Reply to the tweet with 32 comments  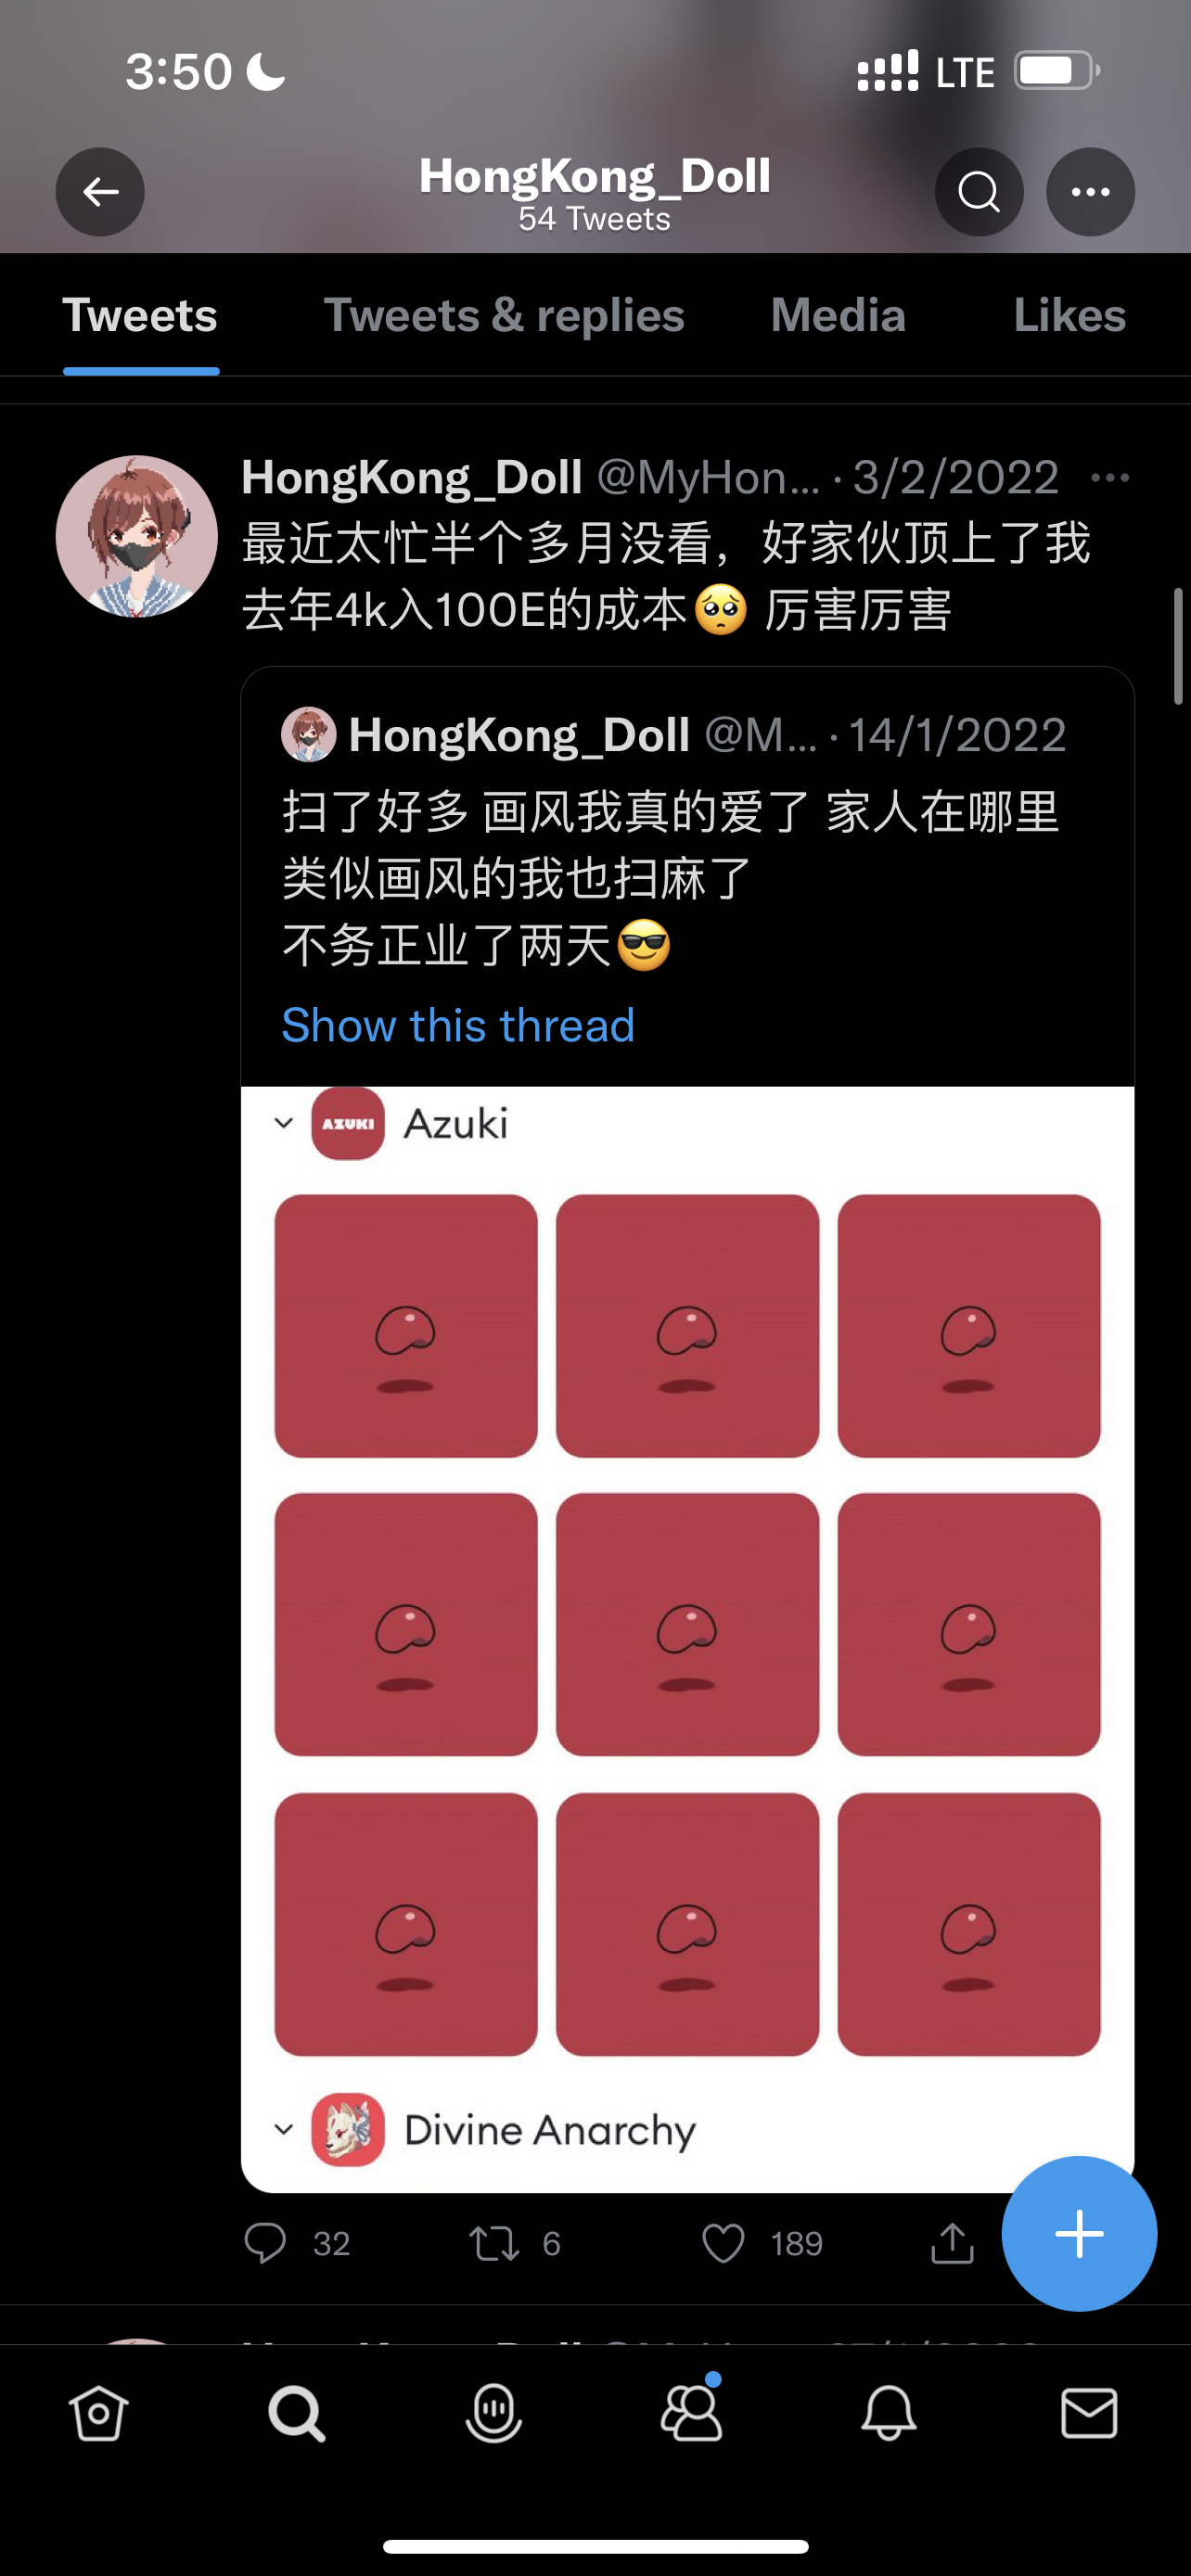pyautogui.click(x=265, y=2243)
